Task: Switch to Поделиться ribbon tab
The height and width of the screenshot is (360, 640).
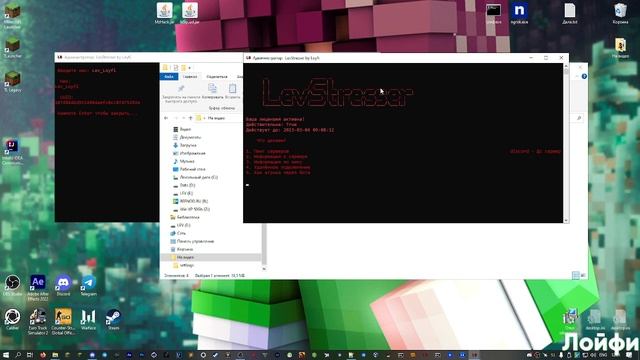Action: point(217,76)
